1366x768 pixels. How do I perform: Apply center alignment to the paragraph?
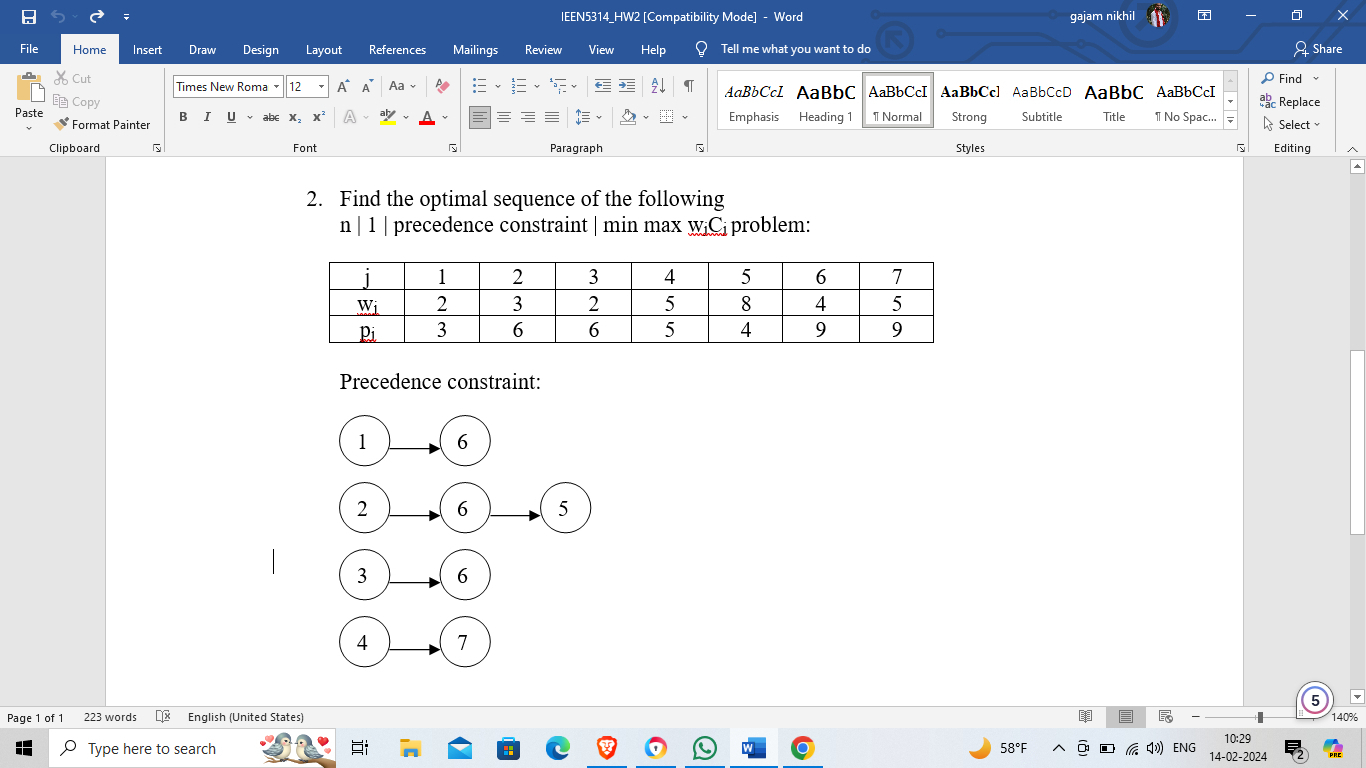(504, 117)
